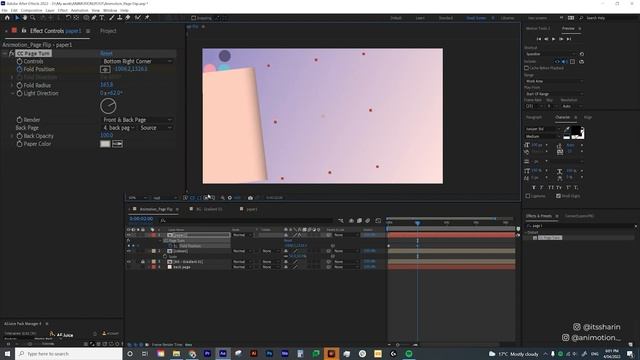
Task: Jump to last frame in Preview panel
Action: tap(569, 39)
